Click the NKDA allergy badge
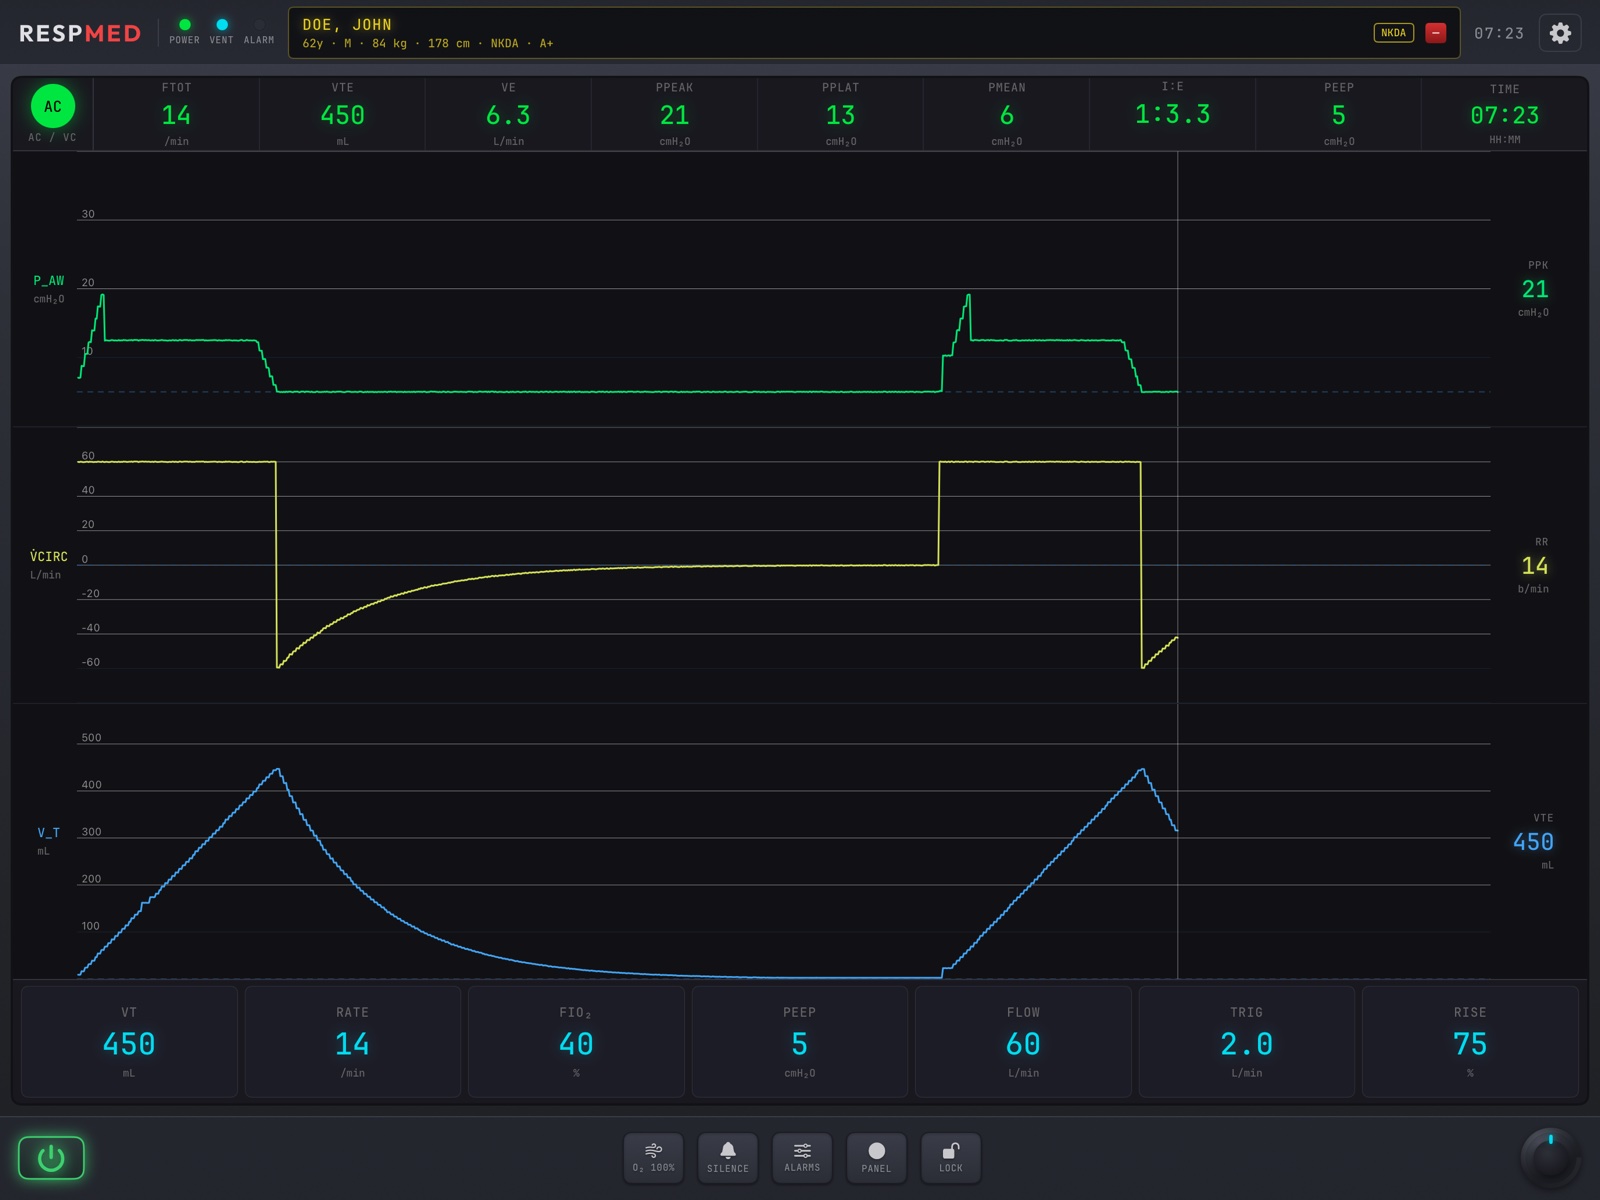The width and height of the screenshot is (1600, 1200). coord(1393,33)
